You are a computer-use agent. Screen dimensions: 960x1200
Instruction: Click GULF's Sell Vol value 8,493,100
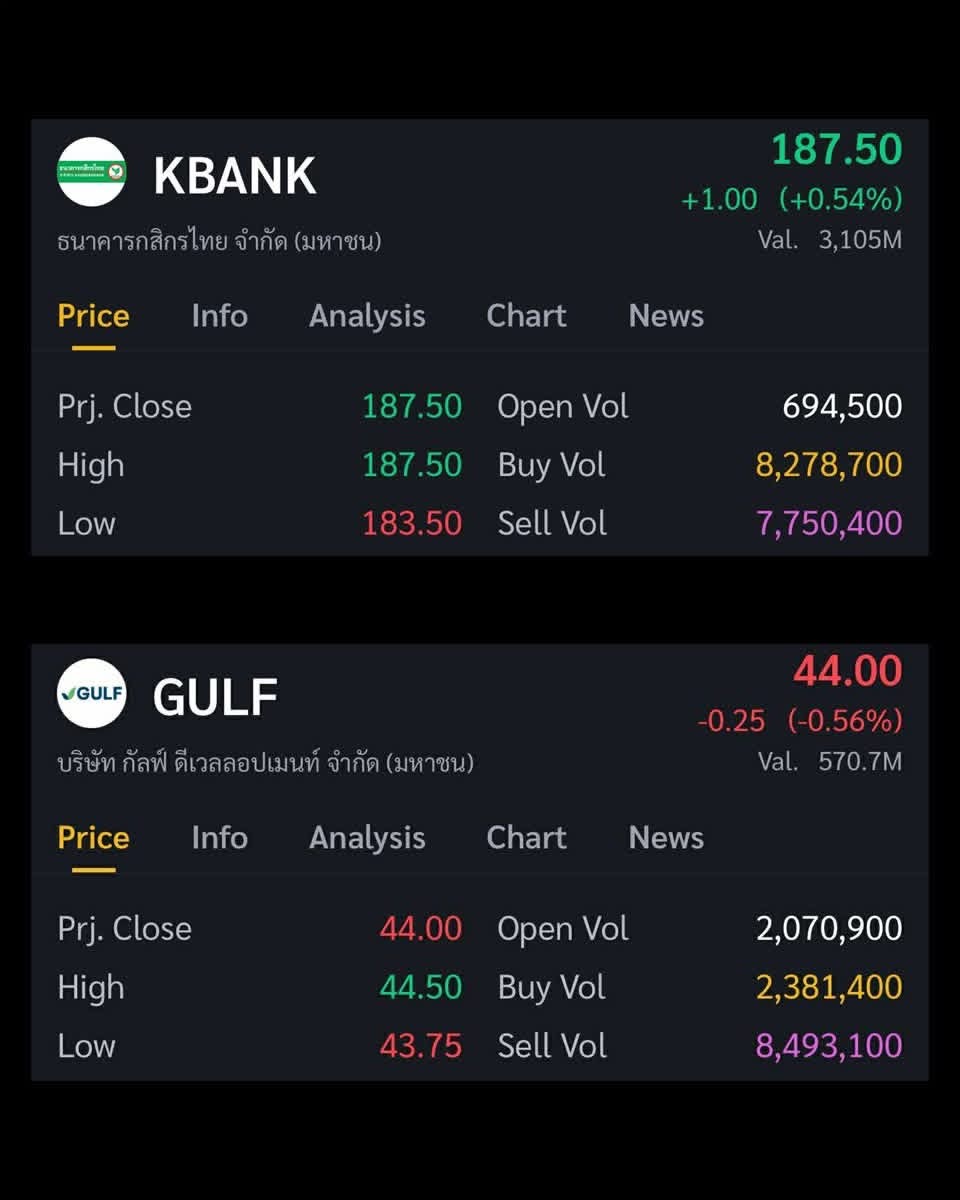829,1046
